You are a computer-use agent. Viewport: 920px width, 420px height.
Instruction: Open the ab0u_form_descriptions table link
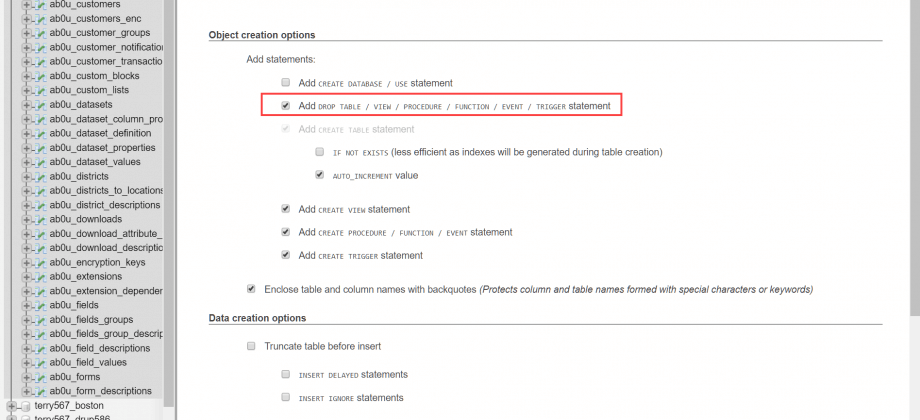pyautogui.click(x=100, y=391)
